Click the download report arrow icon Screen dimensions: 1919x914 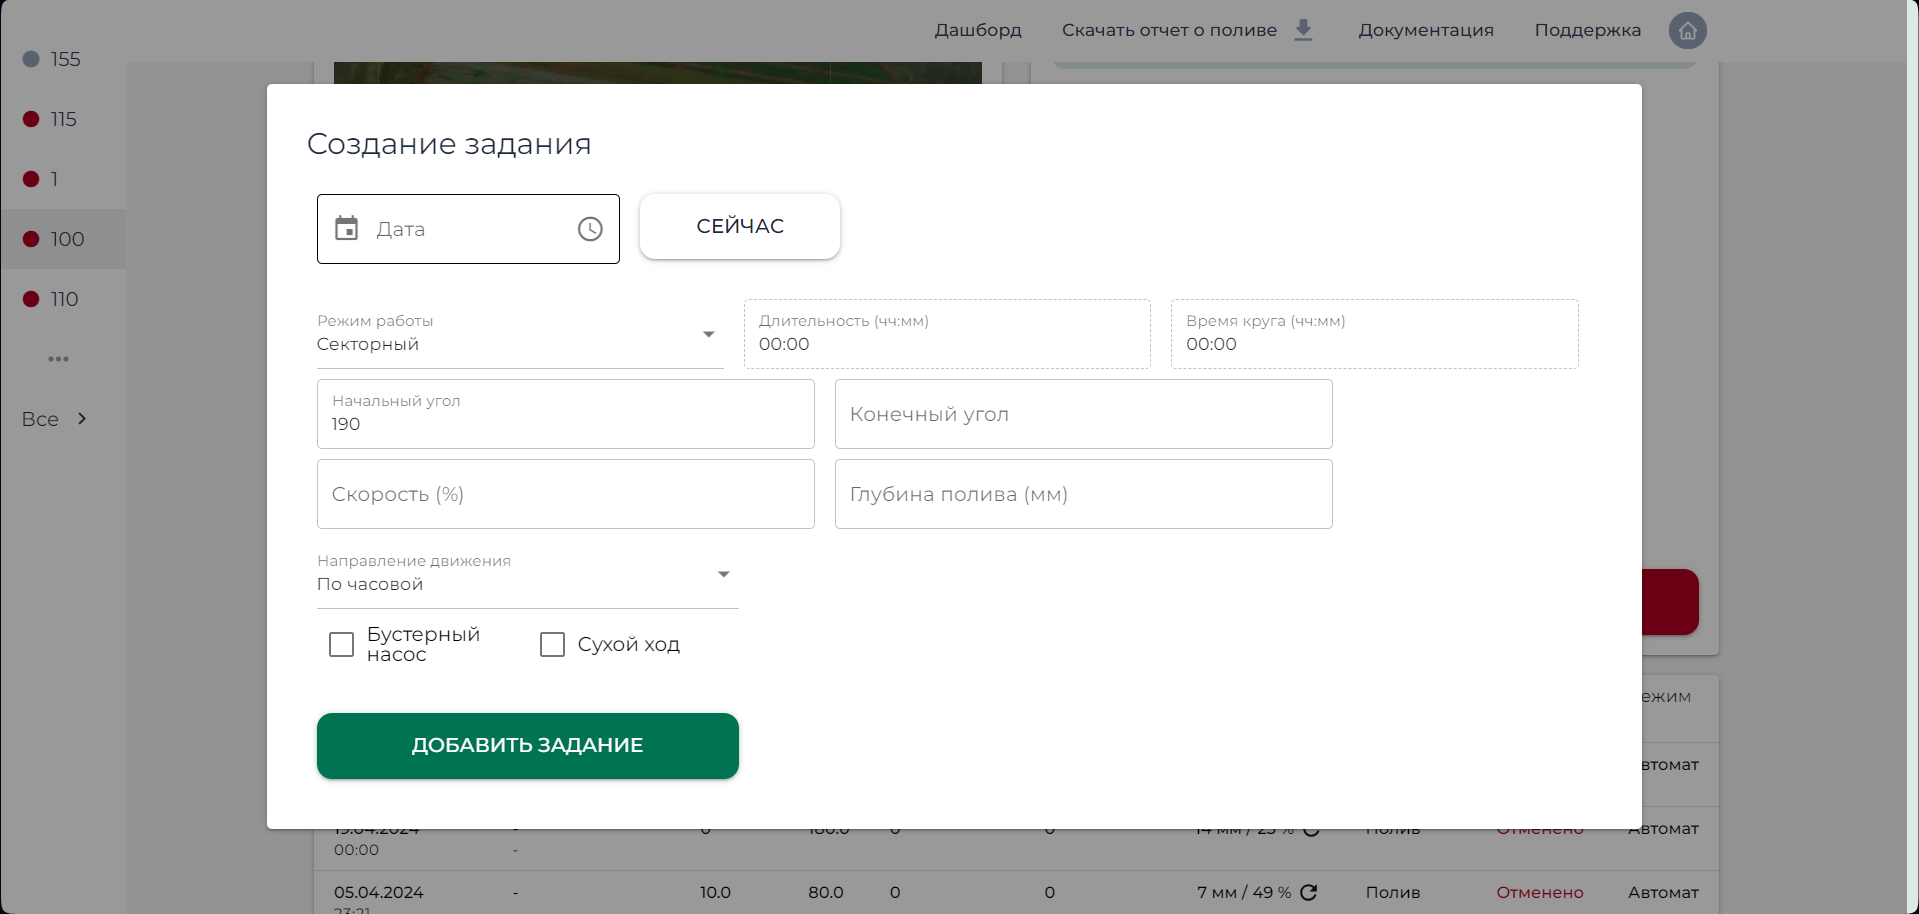coord(1303,30)
